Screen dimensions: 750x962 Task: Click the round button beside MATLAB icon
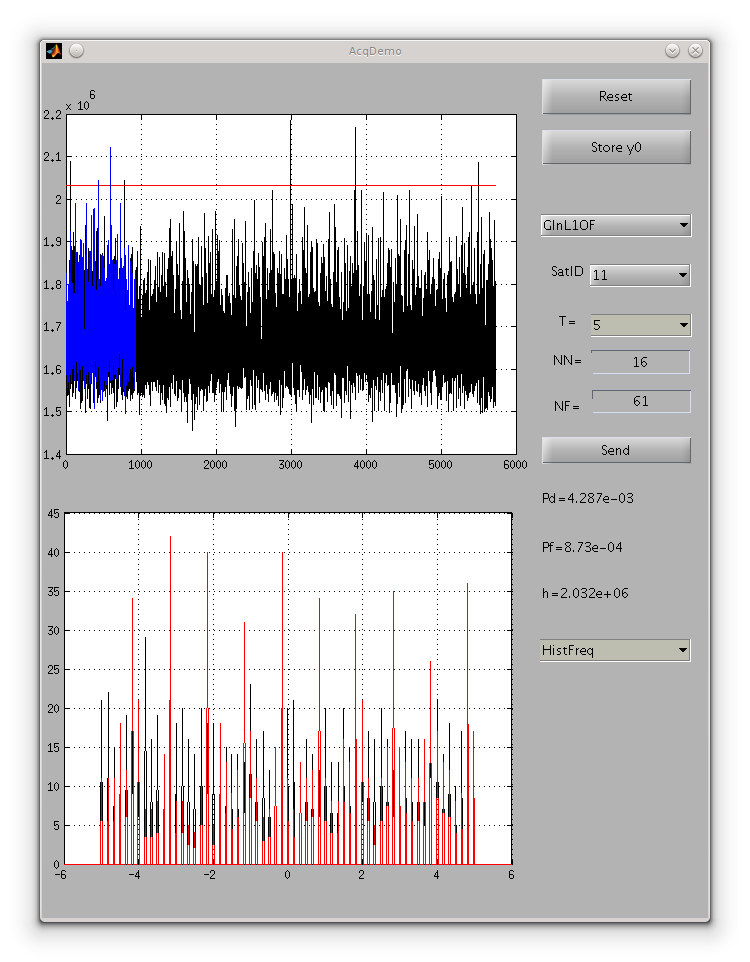pos(77,51)
